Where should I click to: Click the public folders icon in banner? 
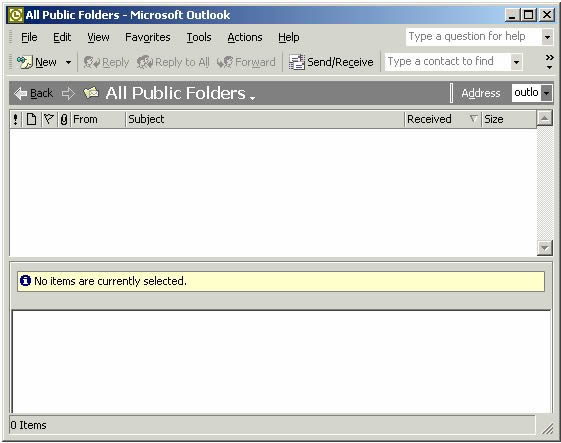click(x=91, y=93)
